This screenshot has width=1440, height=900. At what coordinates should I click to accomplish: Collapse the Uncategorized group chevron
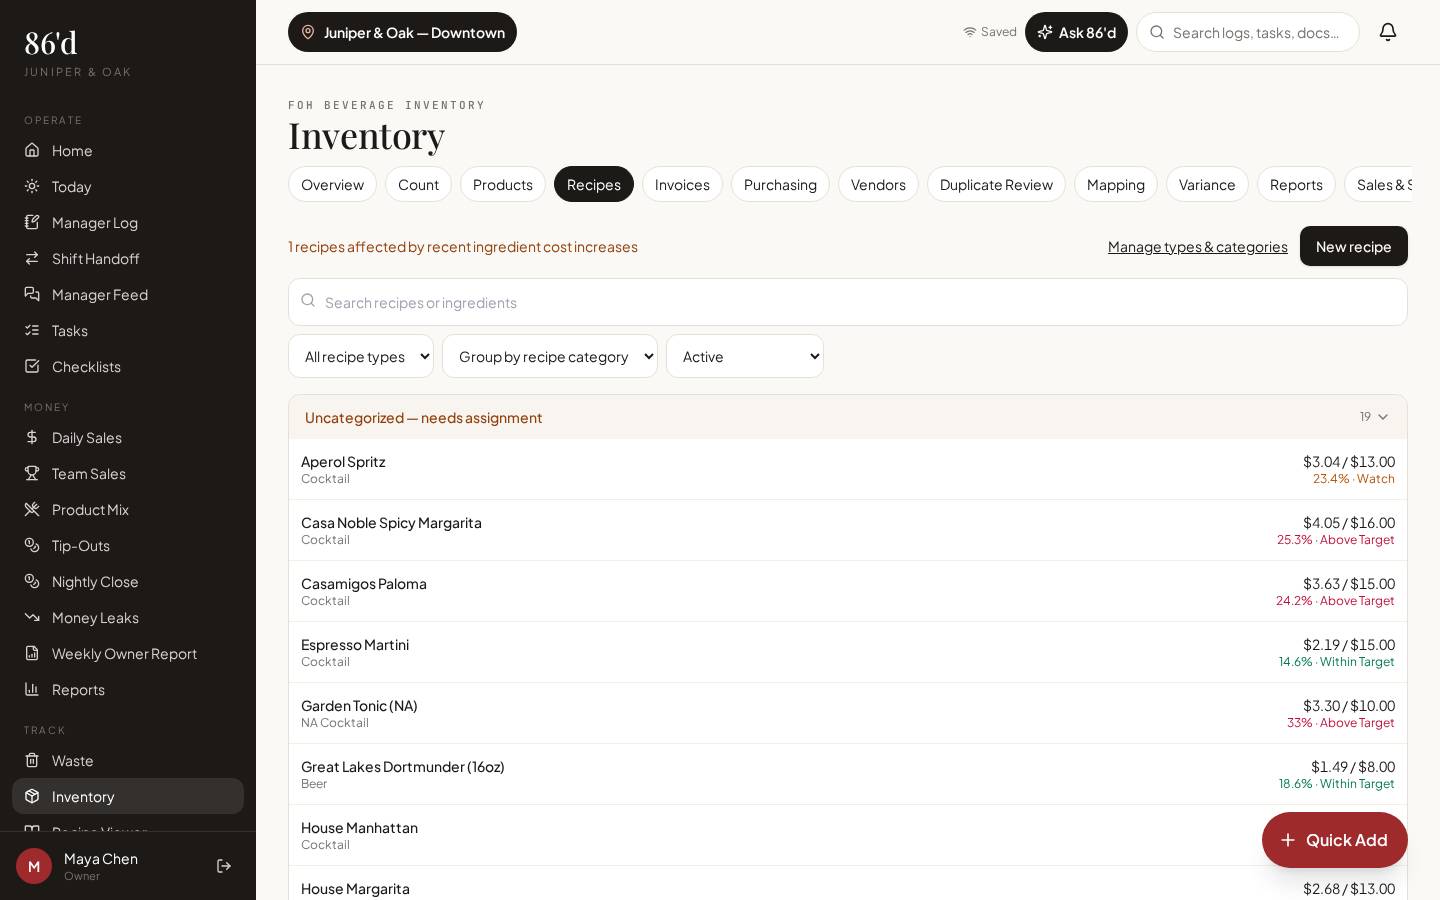pyautogui.click(x=1383, y=417)
